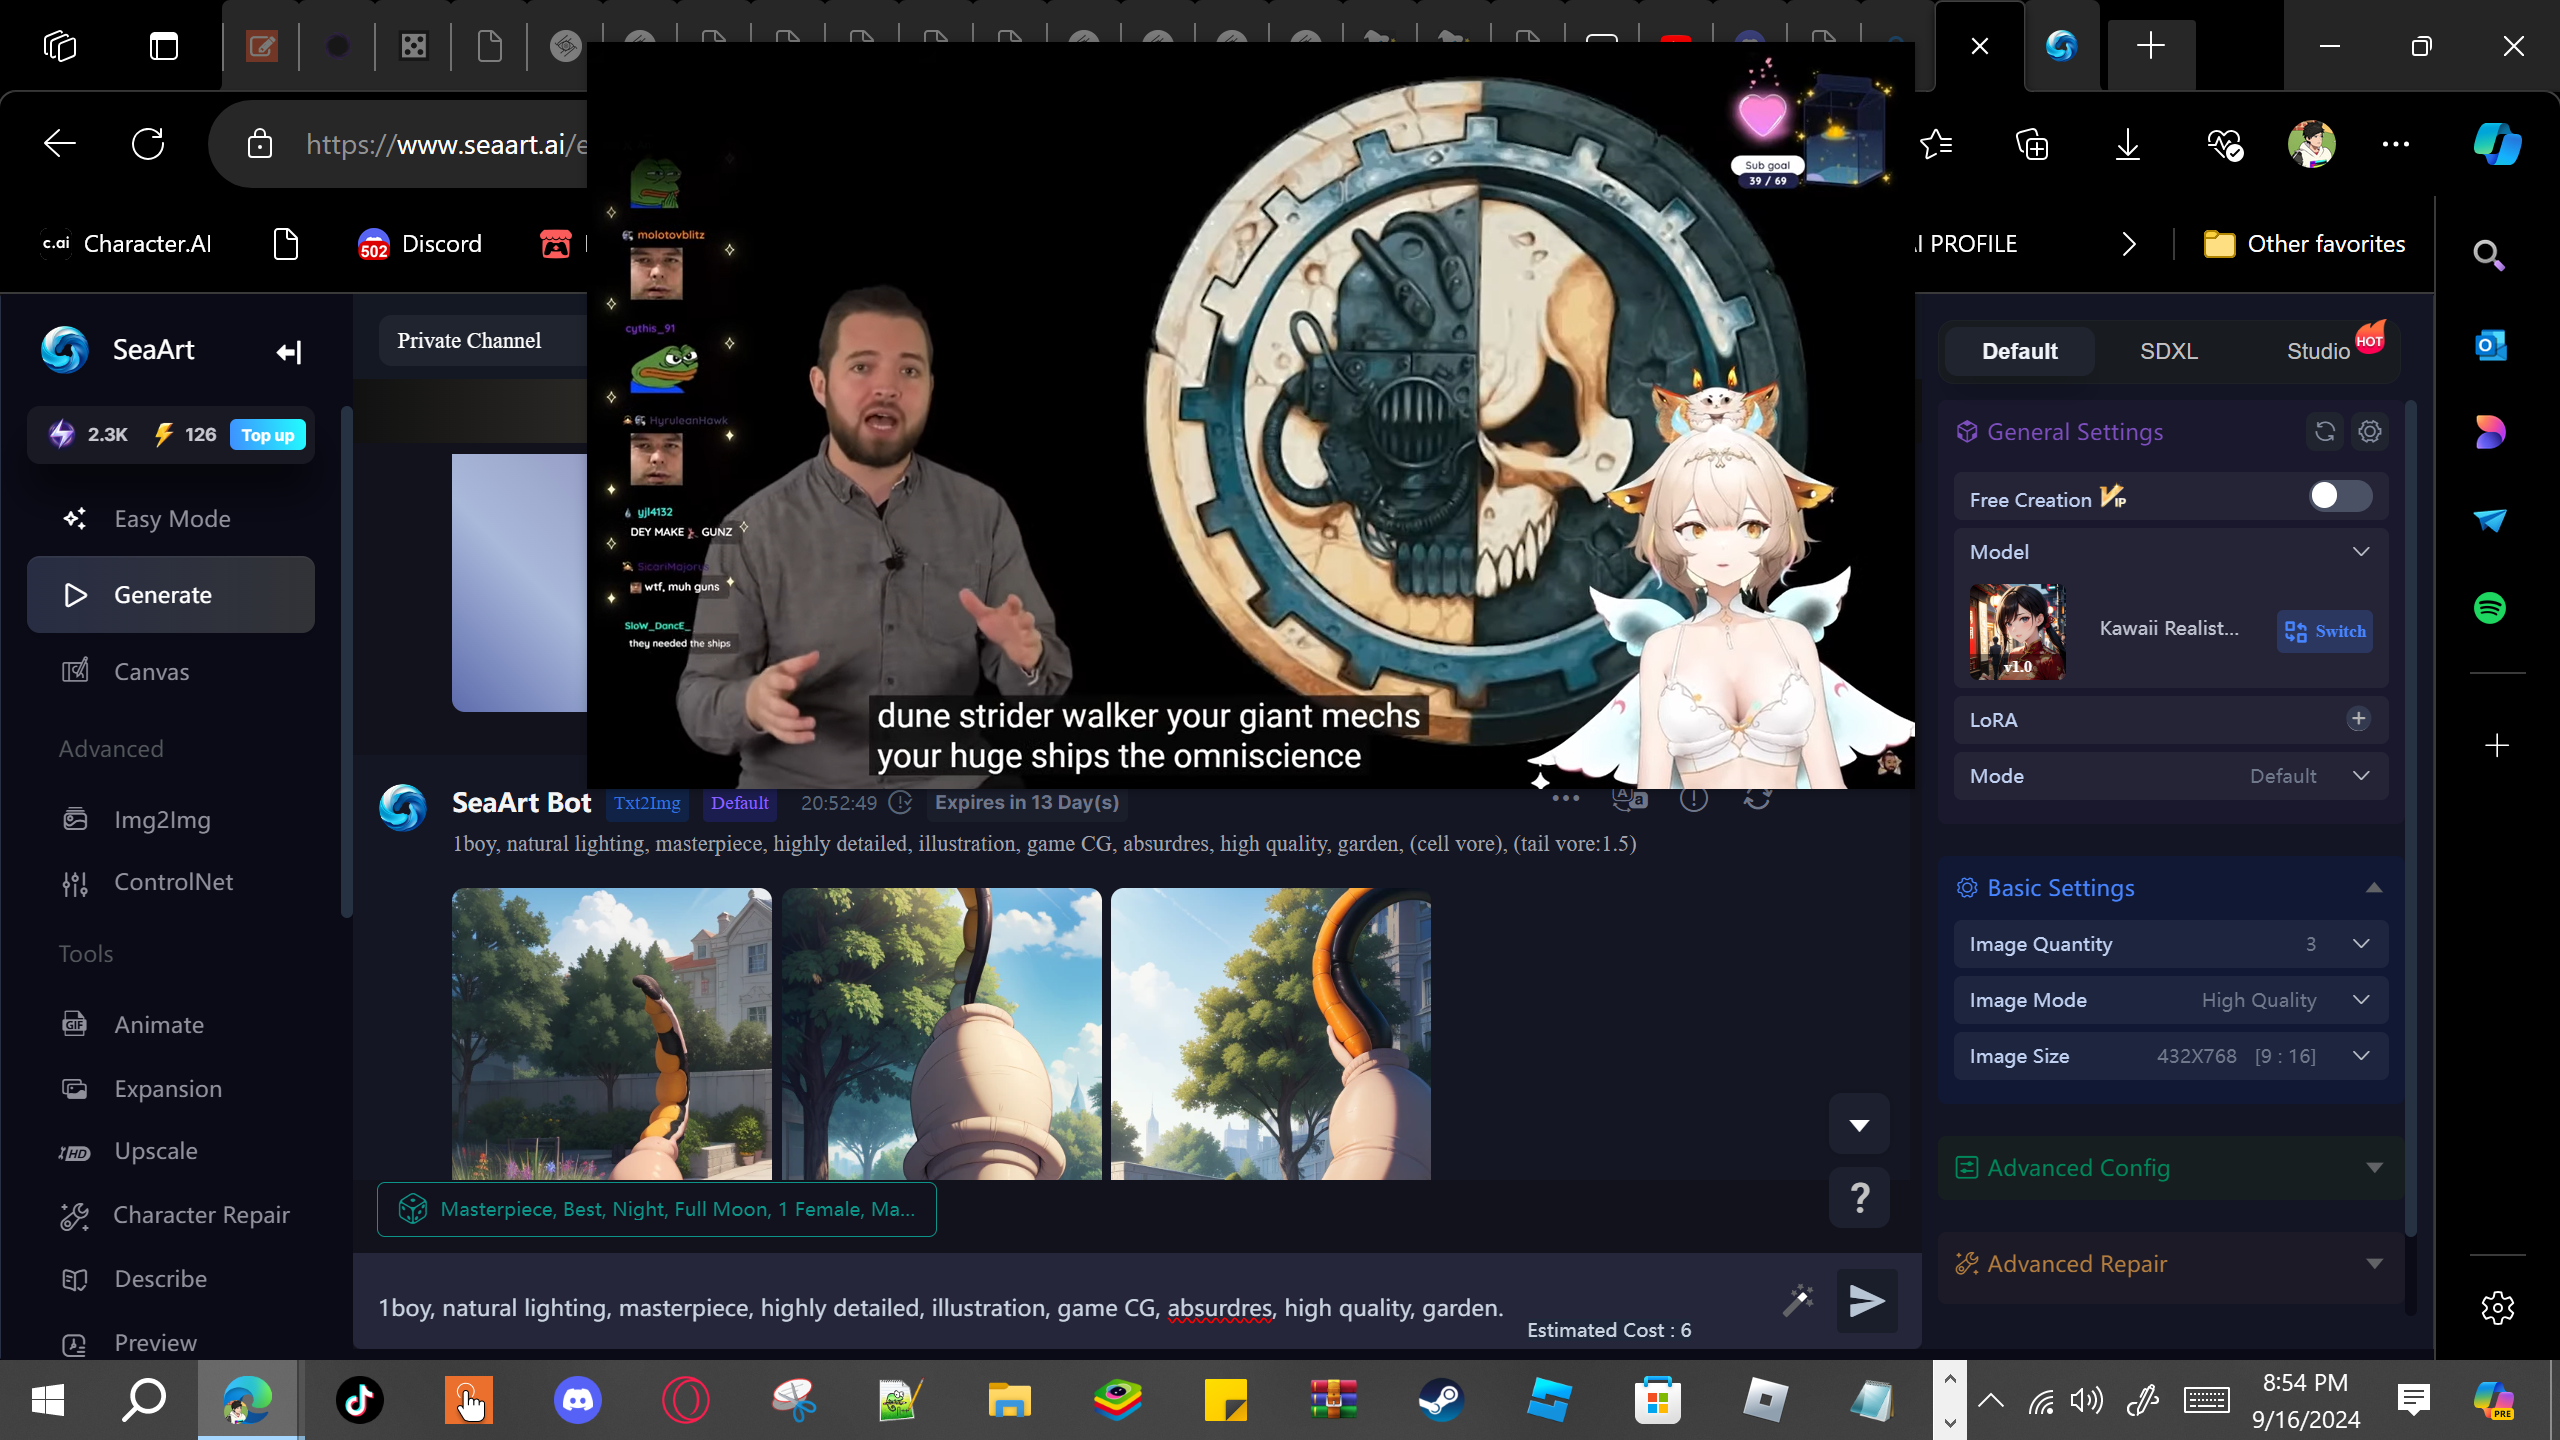The width and height of the screenshot is (2560, 1440).
Task: Open Telegram in the Edge sidebar
Action: [2490, 520]
